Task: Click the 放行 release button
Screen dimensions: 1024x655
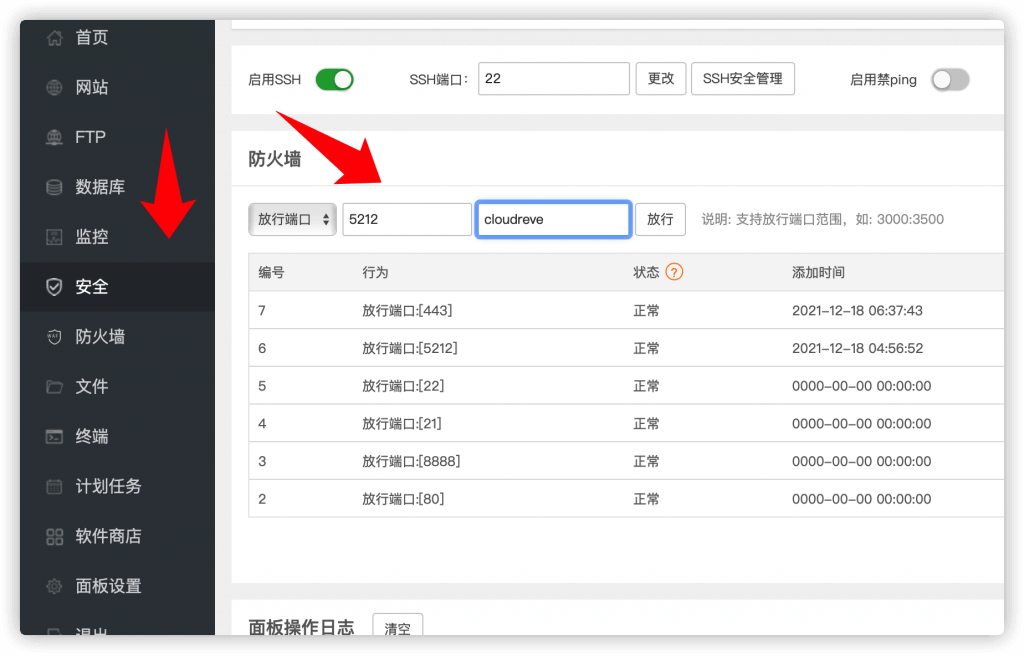Action: click(x=660, y=219)
